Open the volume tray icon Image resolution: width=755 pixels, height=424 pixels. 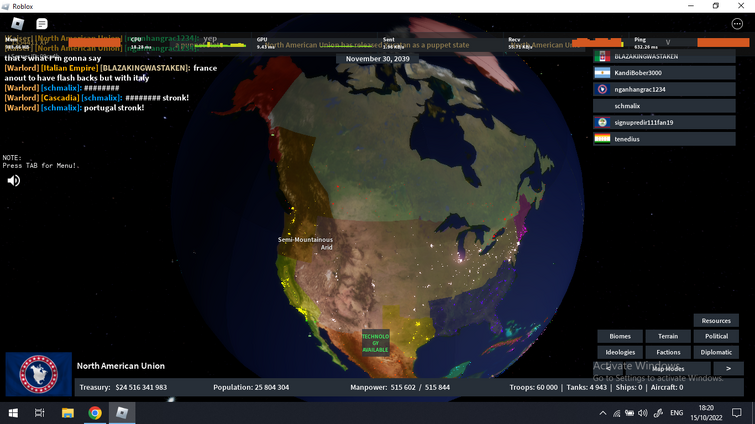click(x=643, y=413)
